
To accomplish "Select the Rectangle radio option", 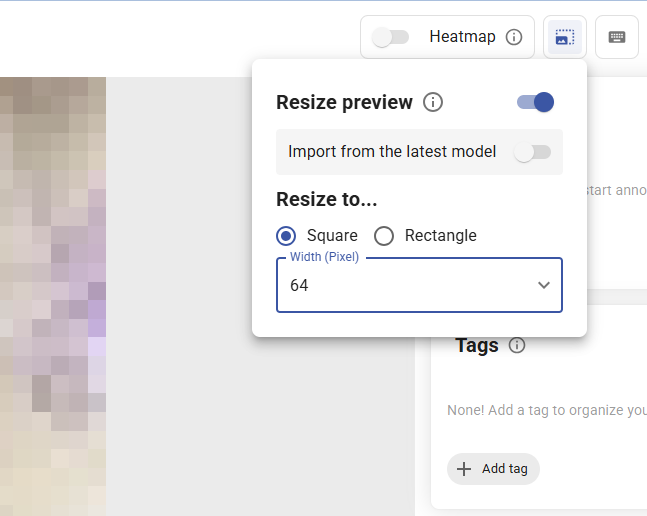I will pos(384,236).
